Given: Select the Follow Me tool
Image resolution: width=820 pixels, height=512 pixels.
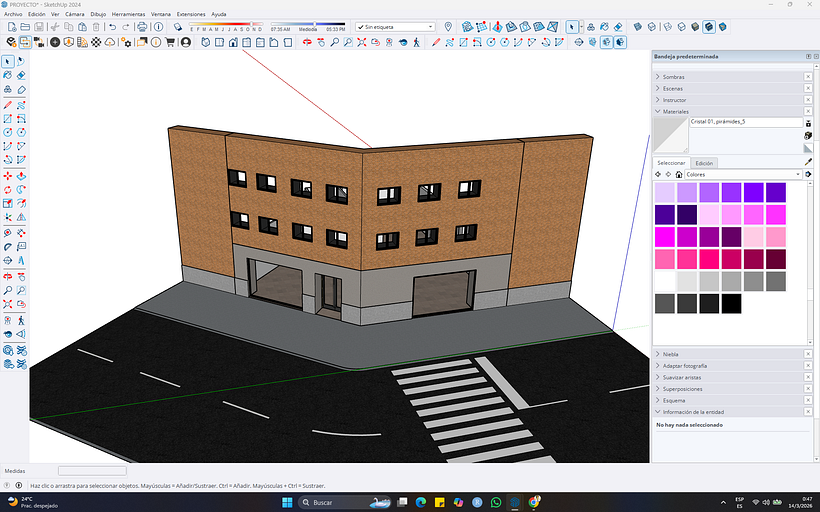Looking at the screenshot, I should click(x=21, y=189).
